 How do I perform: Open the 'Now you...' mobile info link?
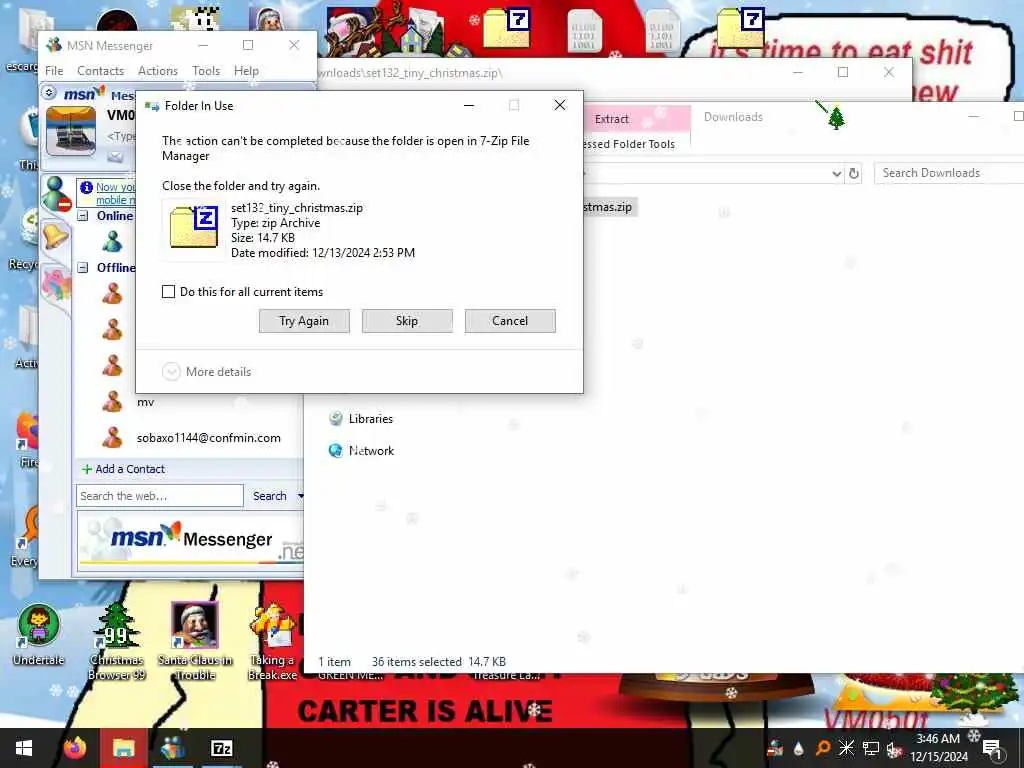pyautogui.click(x=116, y=193)
